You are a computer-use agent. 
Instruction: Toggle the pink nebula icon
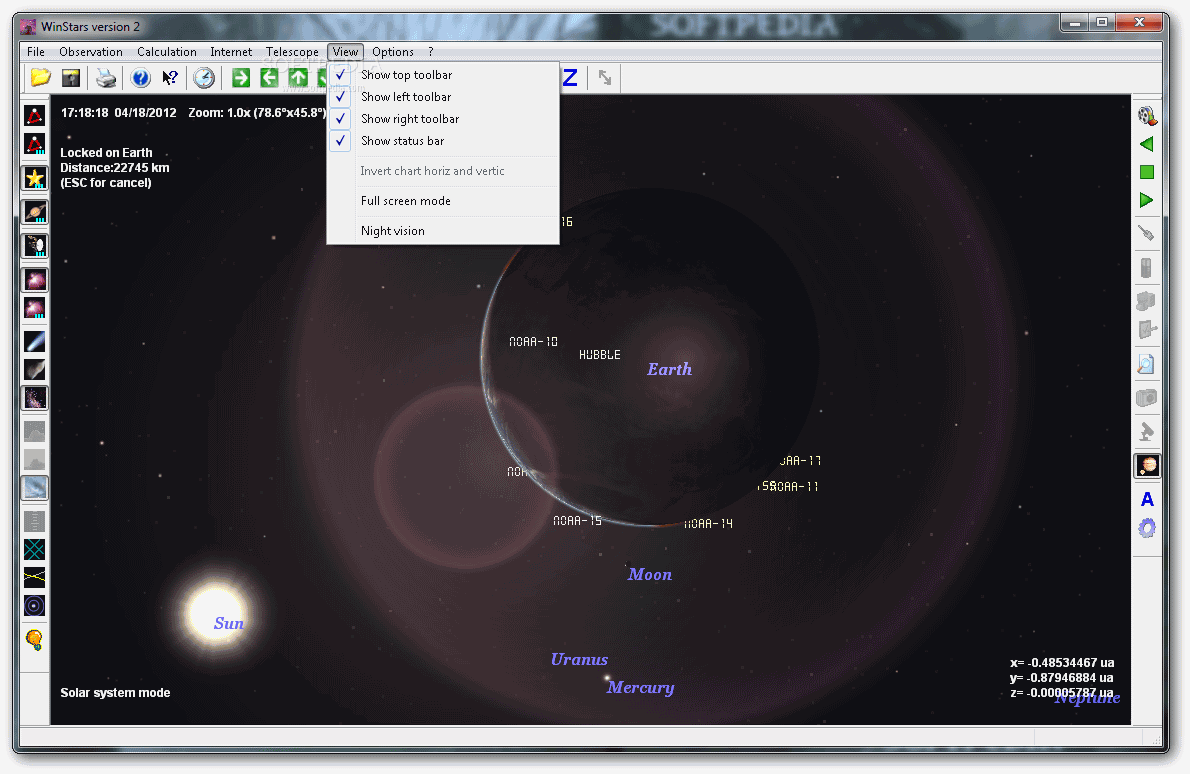[34, 279]
